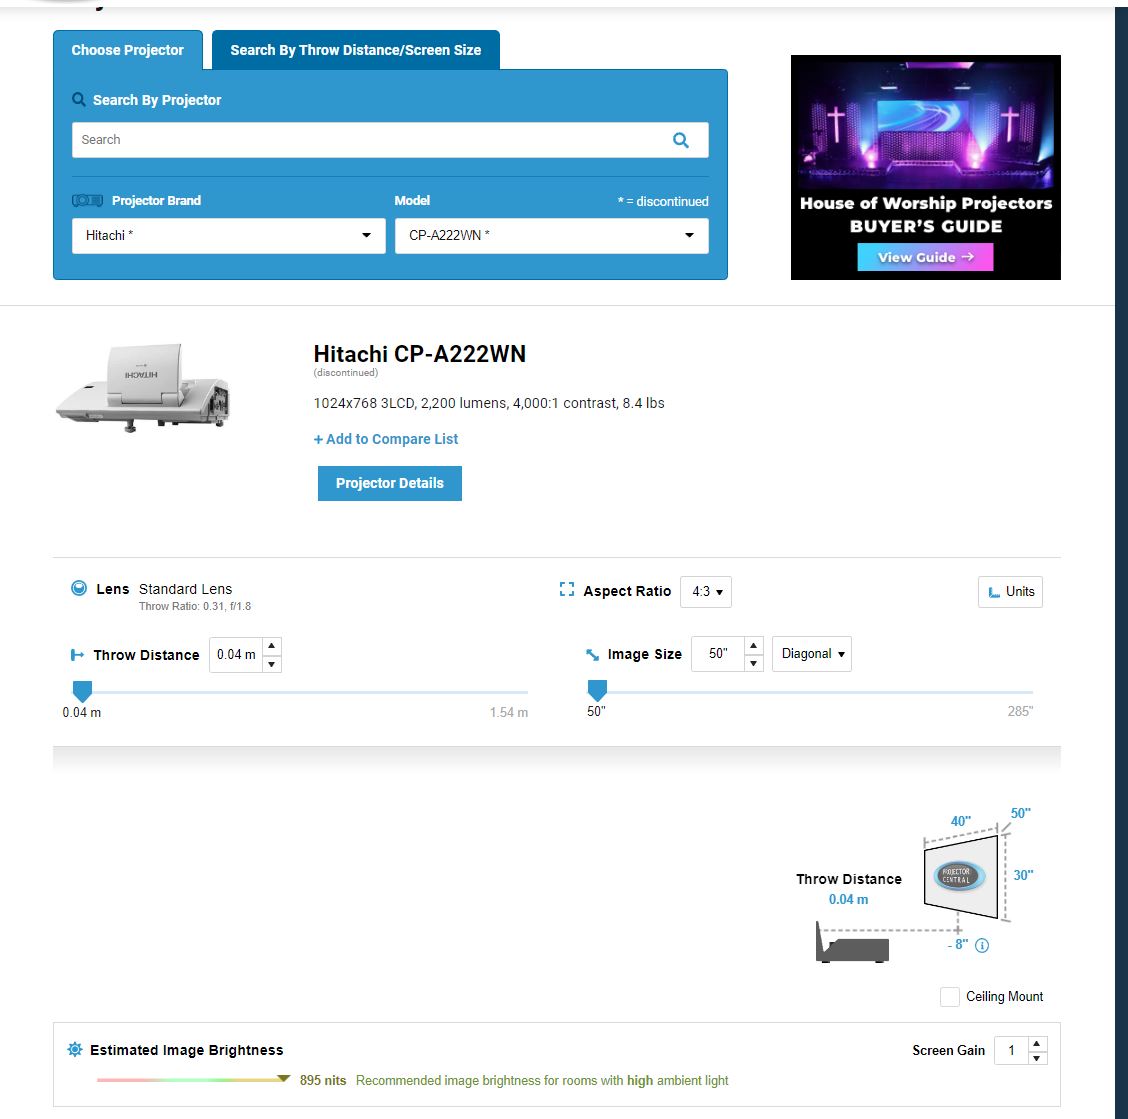
Task: Open the Model dropdown showing CP-A222WN
Action: 551,236
